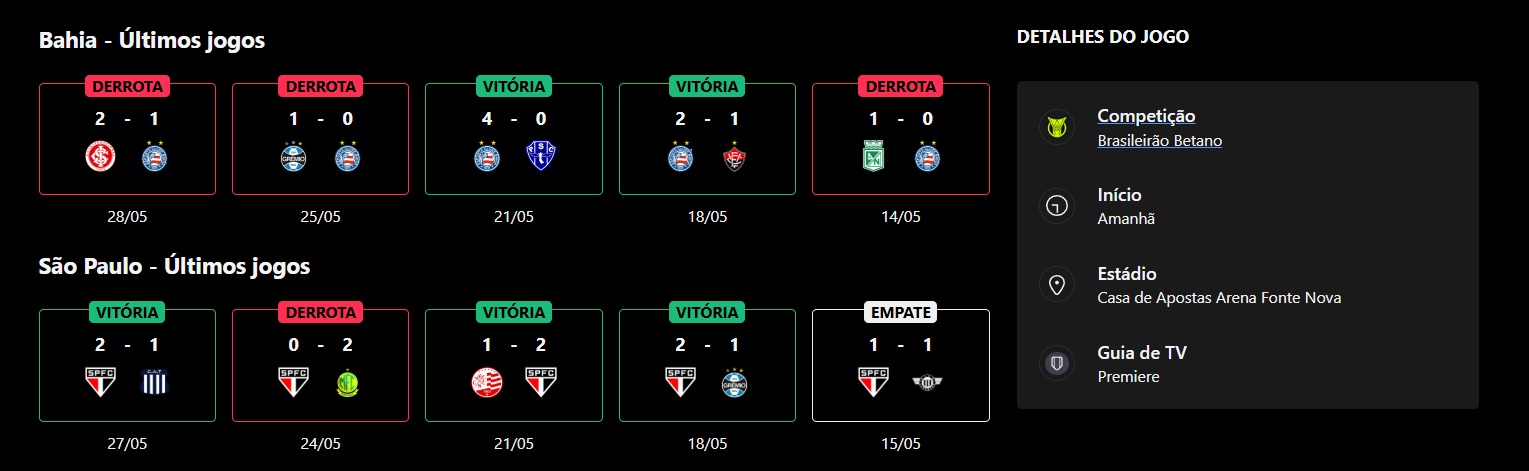Viewport: 1529px width, 471px height.
Task: Open São Paulo's 2-1 match card against Grêmio
Action: coord(707,366)
